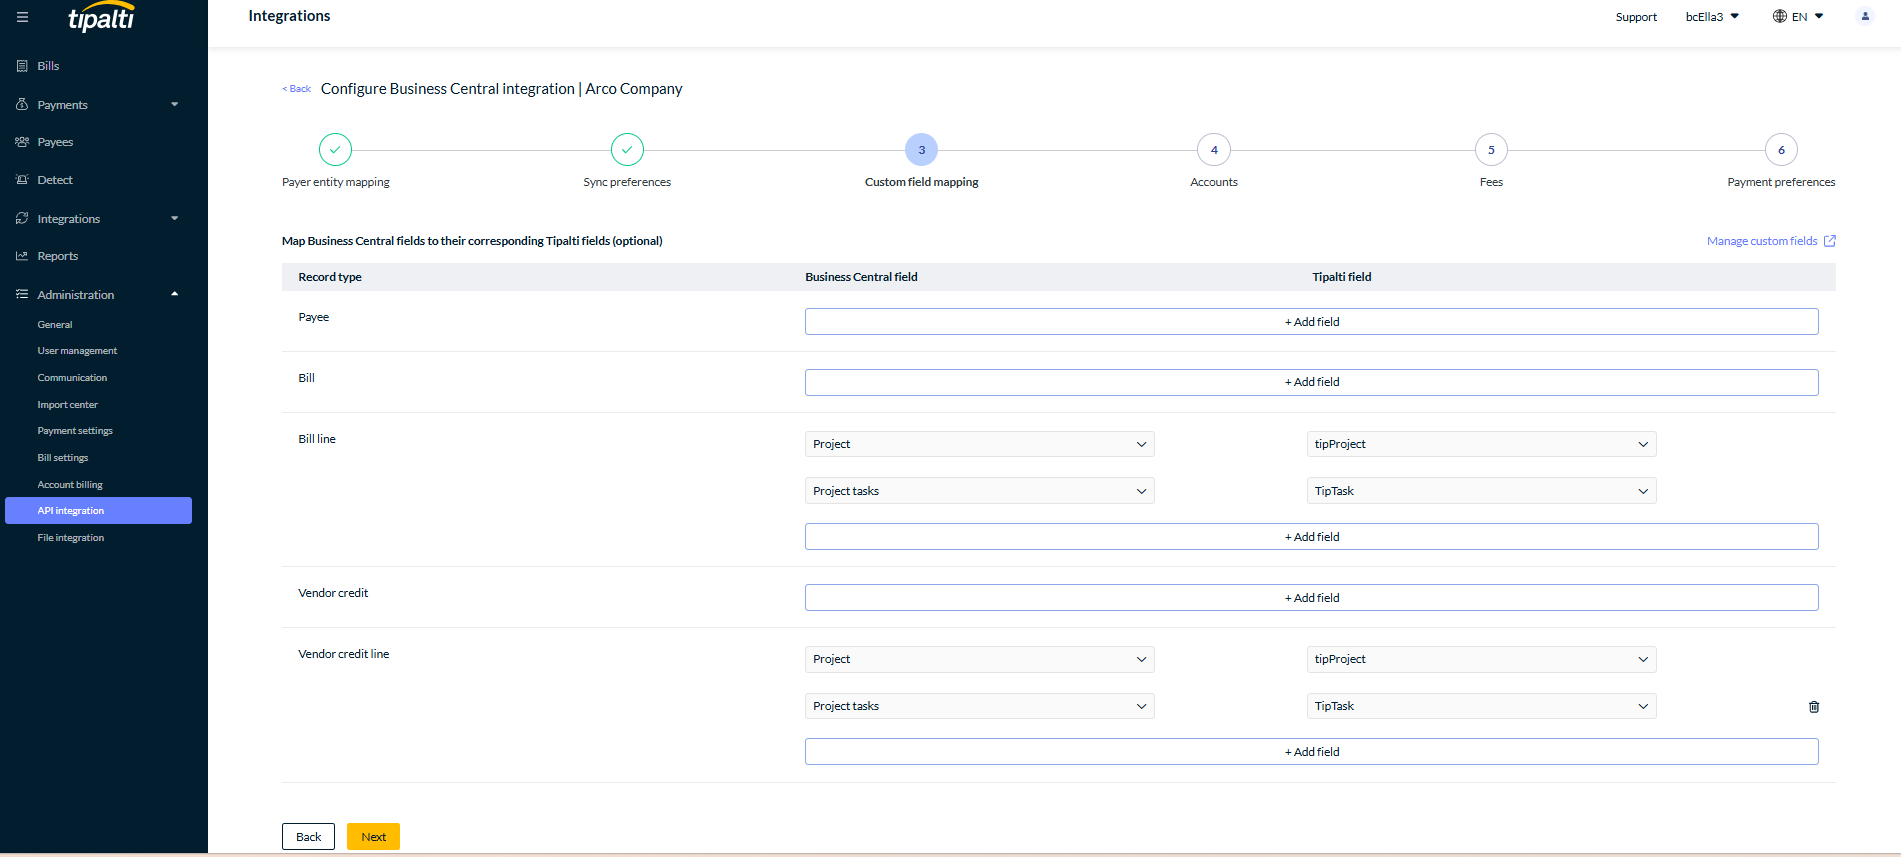Click the 'Tipalti field' column header
1901x857 pixels.
point(1341,277)
